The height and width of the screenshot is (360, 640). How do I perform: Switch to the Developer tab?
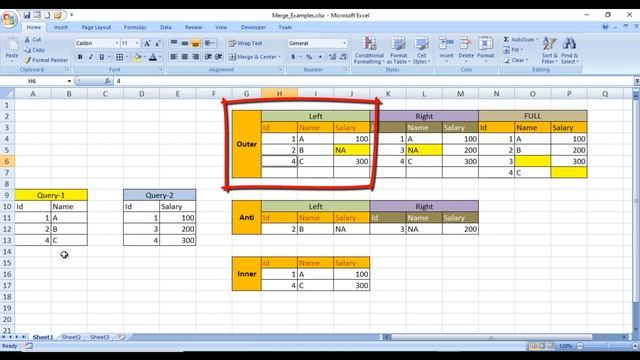pos(253,27)
